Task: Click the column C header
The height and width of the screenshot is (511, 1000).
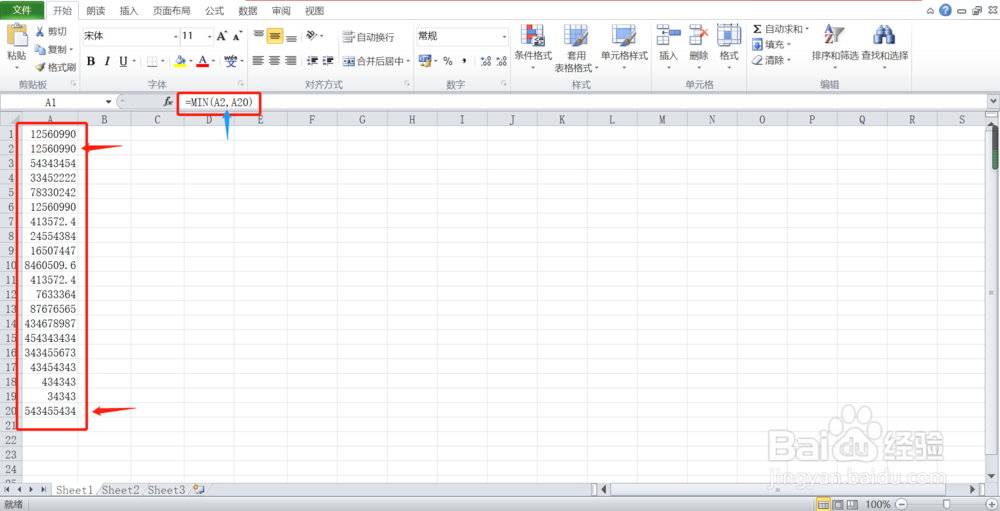Action: click(x=157, y=119)
